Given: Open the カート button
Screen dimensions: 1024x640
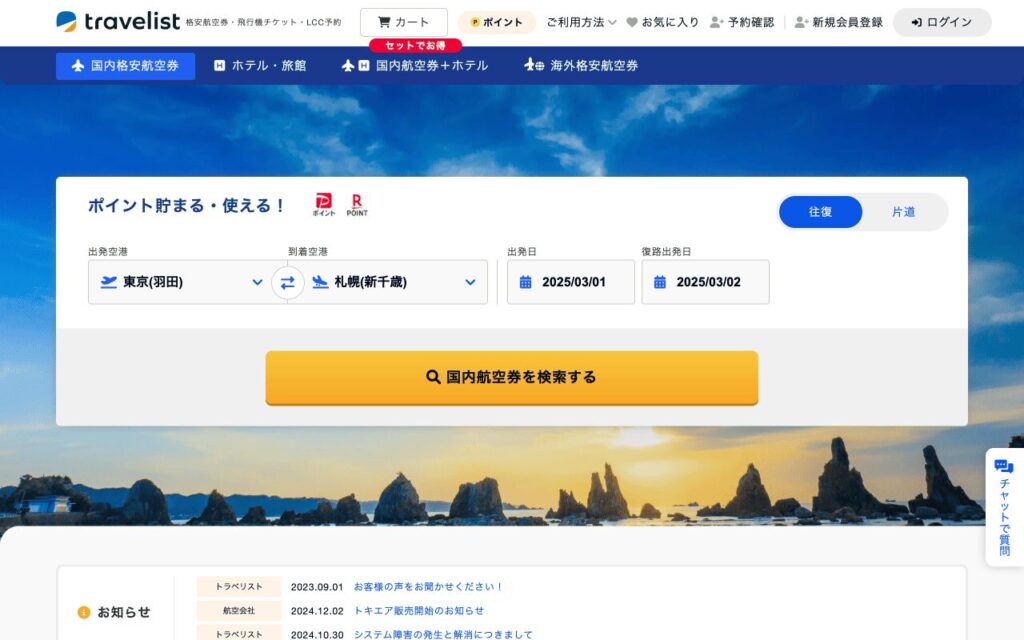Looking at the screenshot, I should pos(404,22).
